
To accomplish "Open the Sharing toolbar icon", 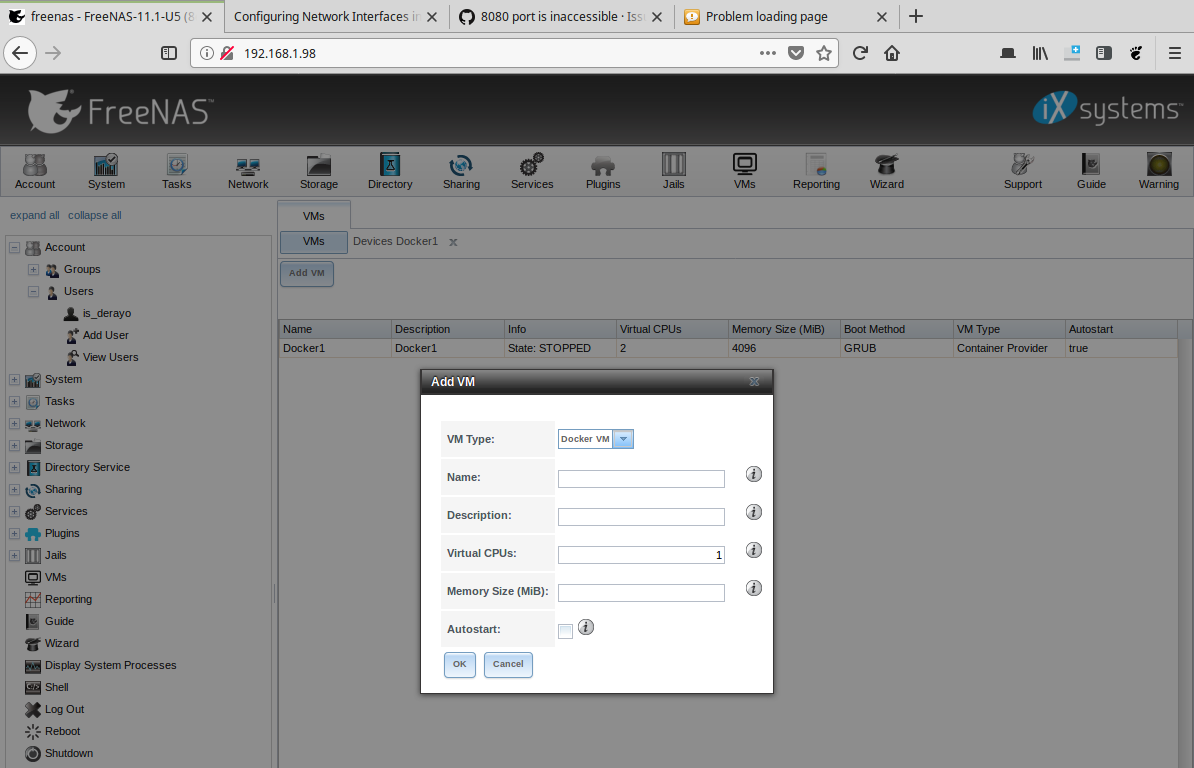I will click(x=461, y=171).
